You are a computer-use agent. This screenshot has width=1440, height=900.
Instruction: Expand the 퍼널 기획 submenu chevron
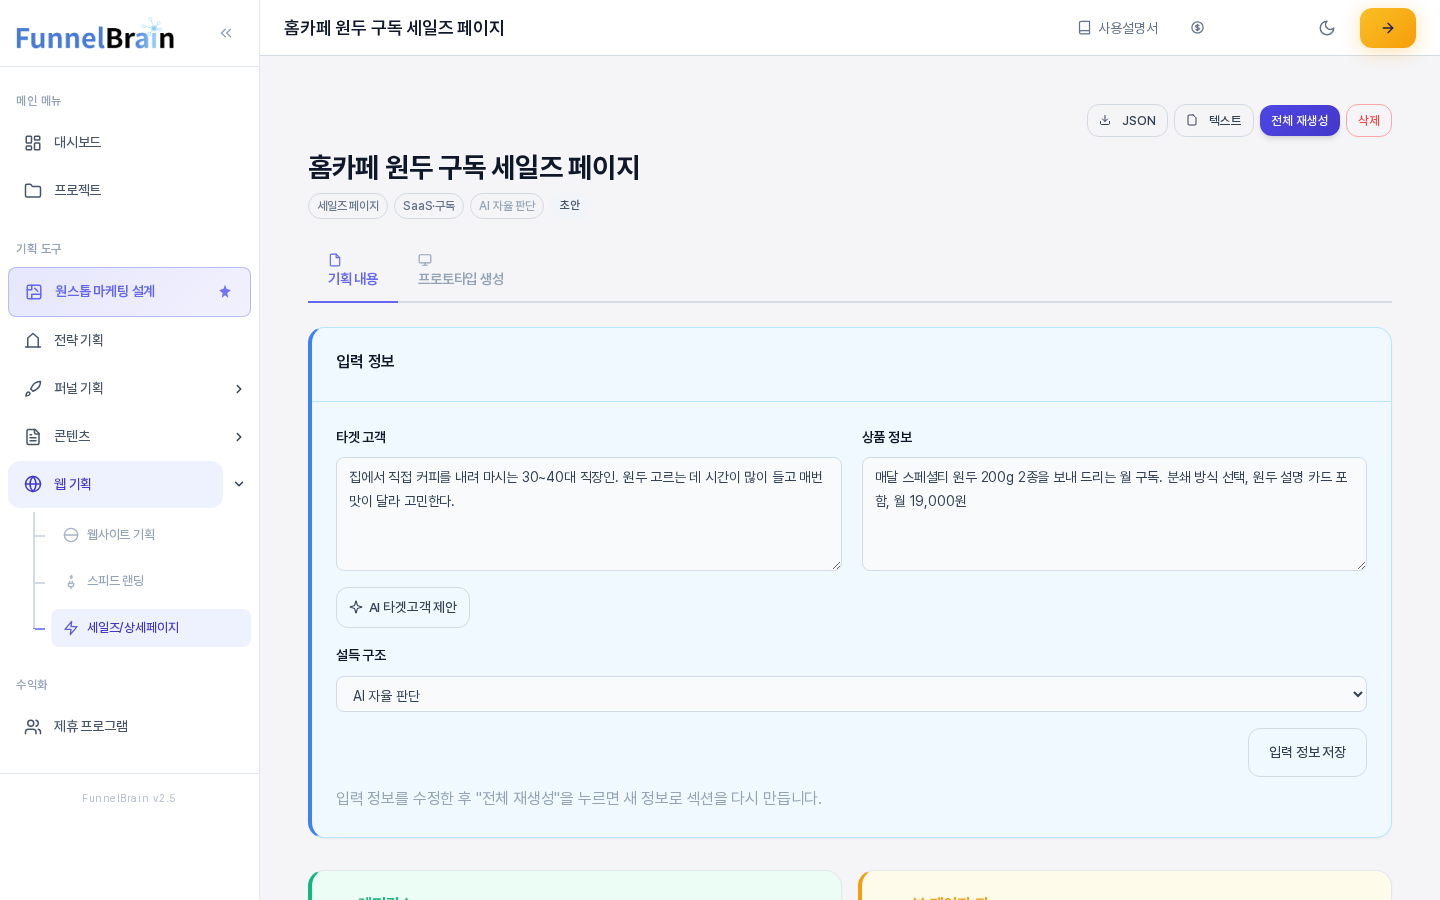coord(239,389)
